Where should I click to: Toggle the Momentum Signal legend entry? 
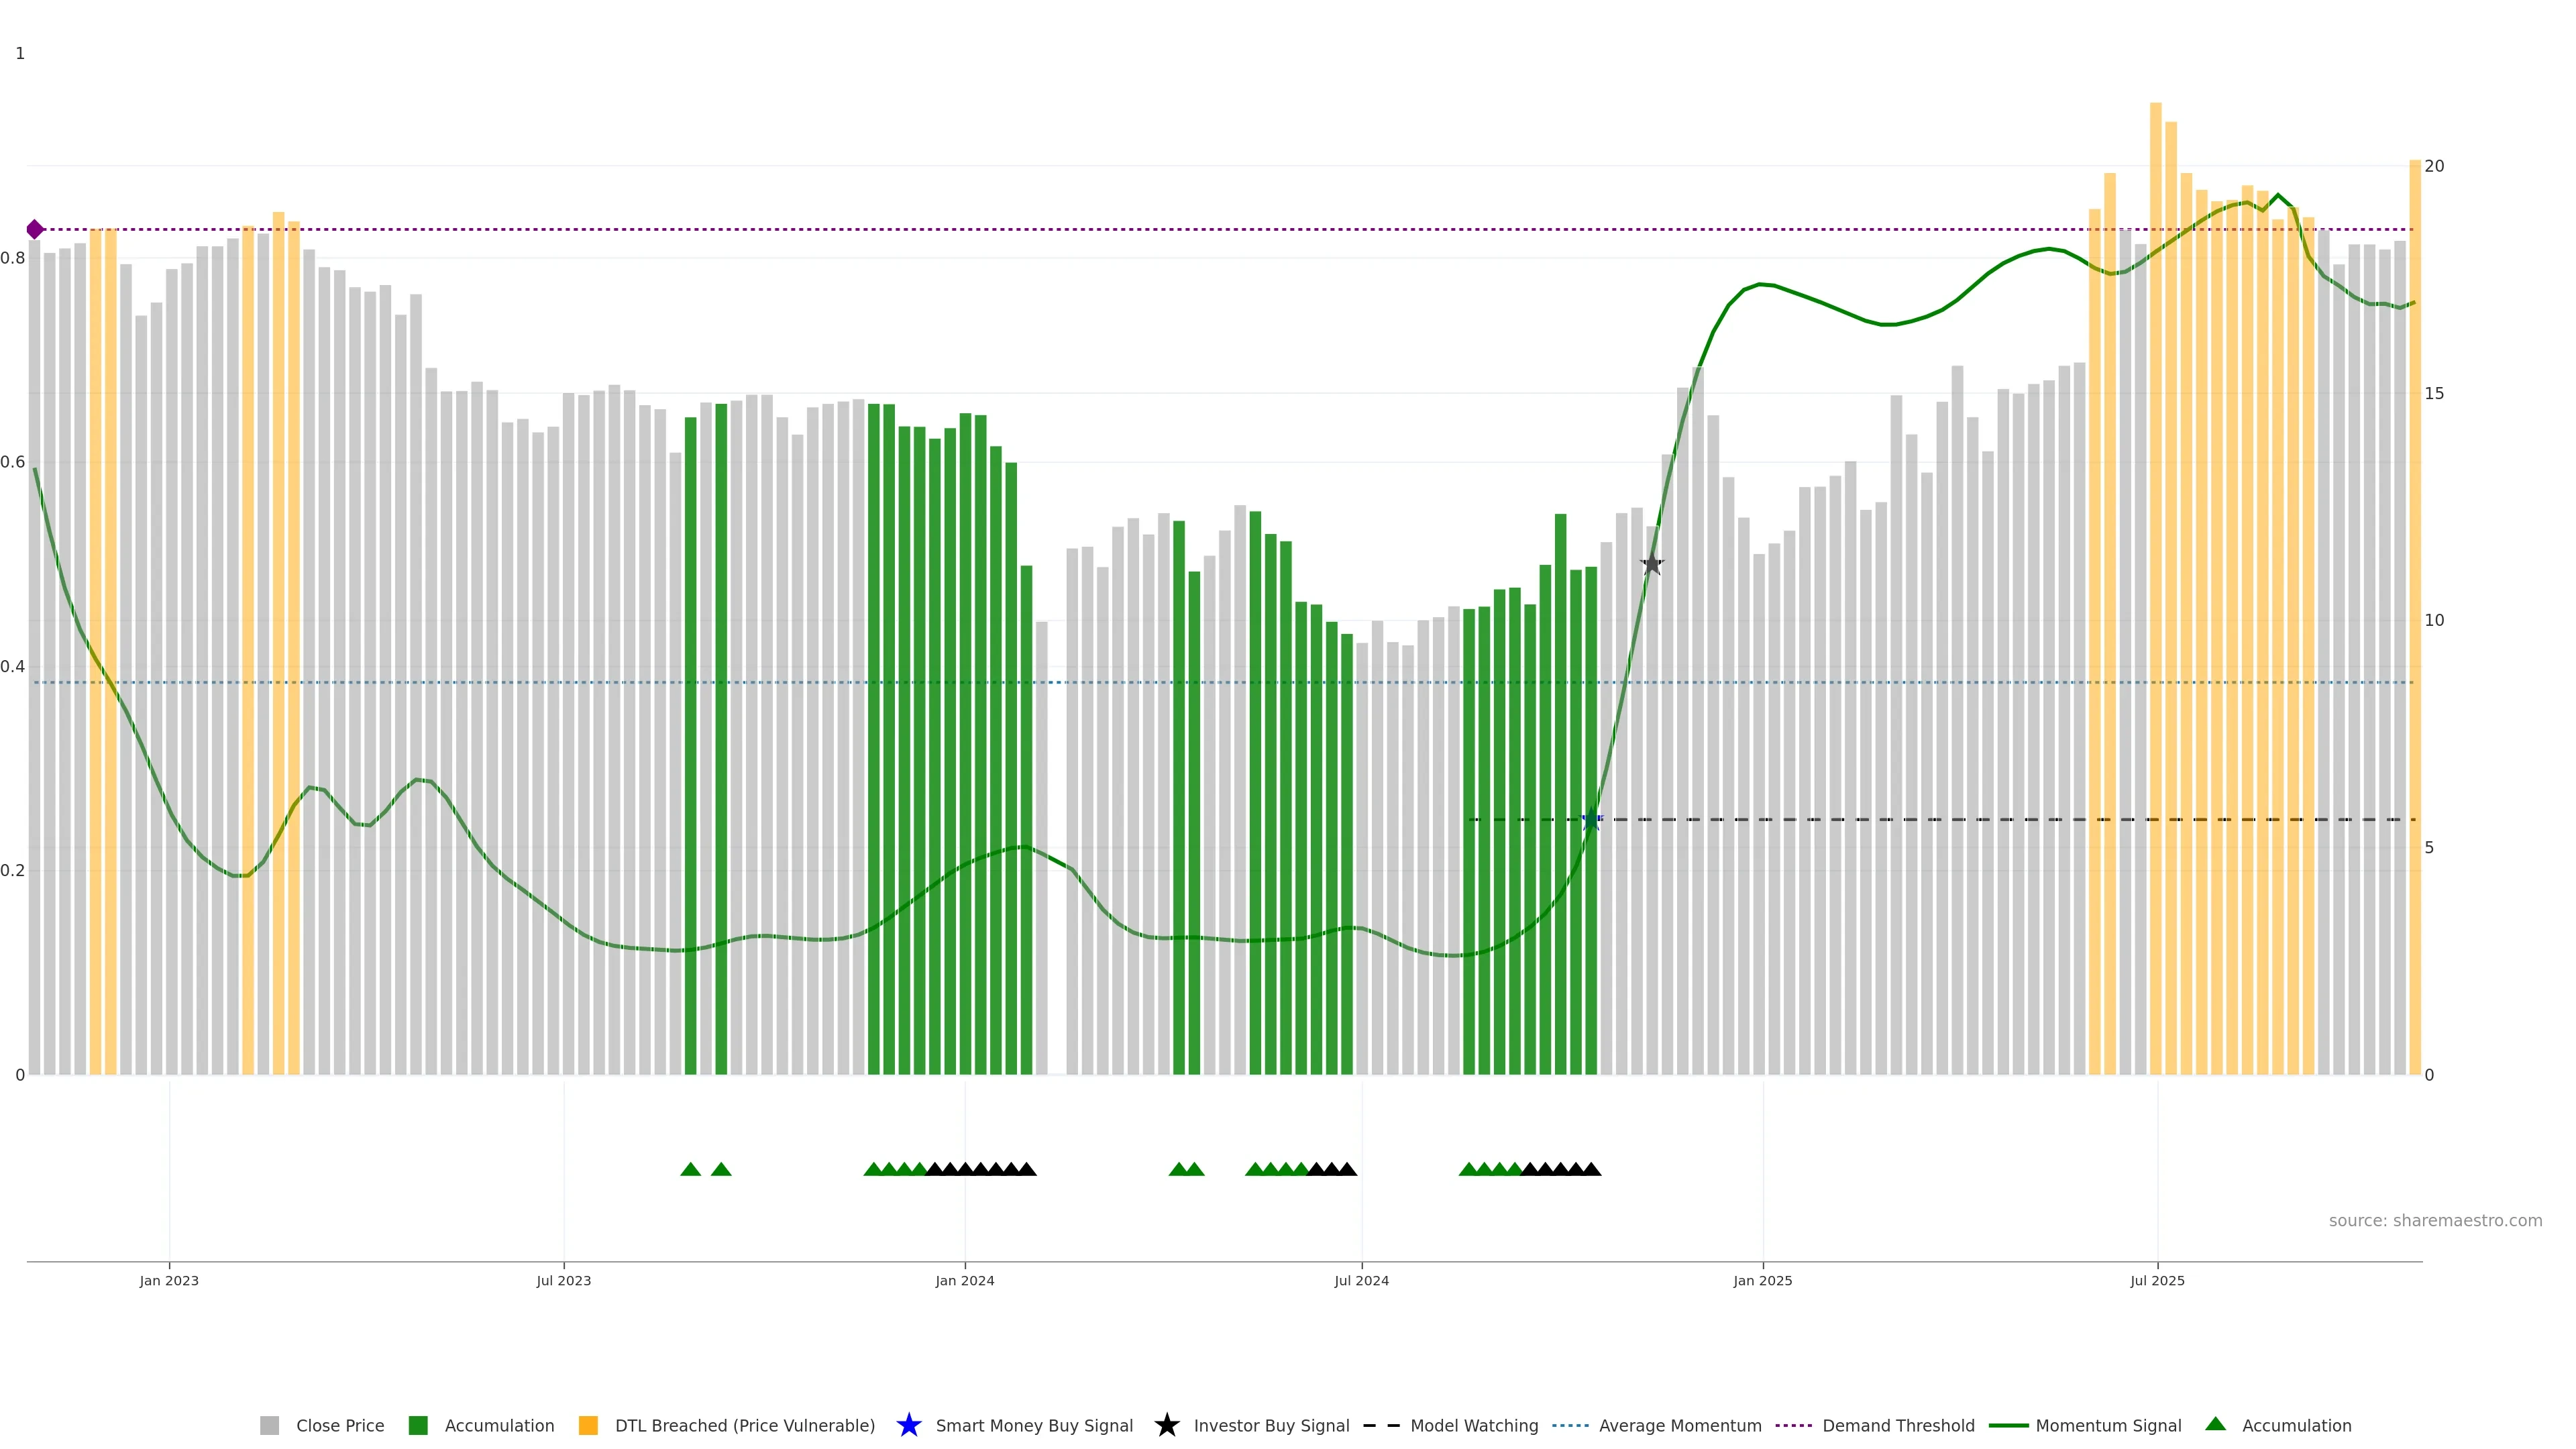tap(2108, 1425)
